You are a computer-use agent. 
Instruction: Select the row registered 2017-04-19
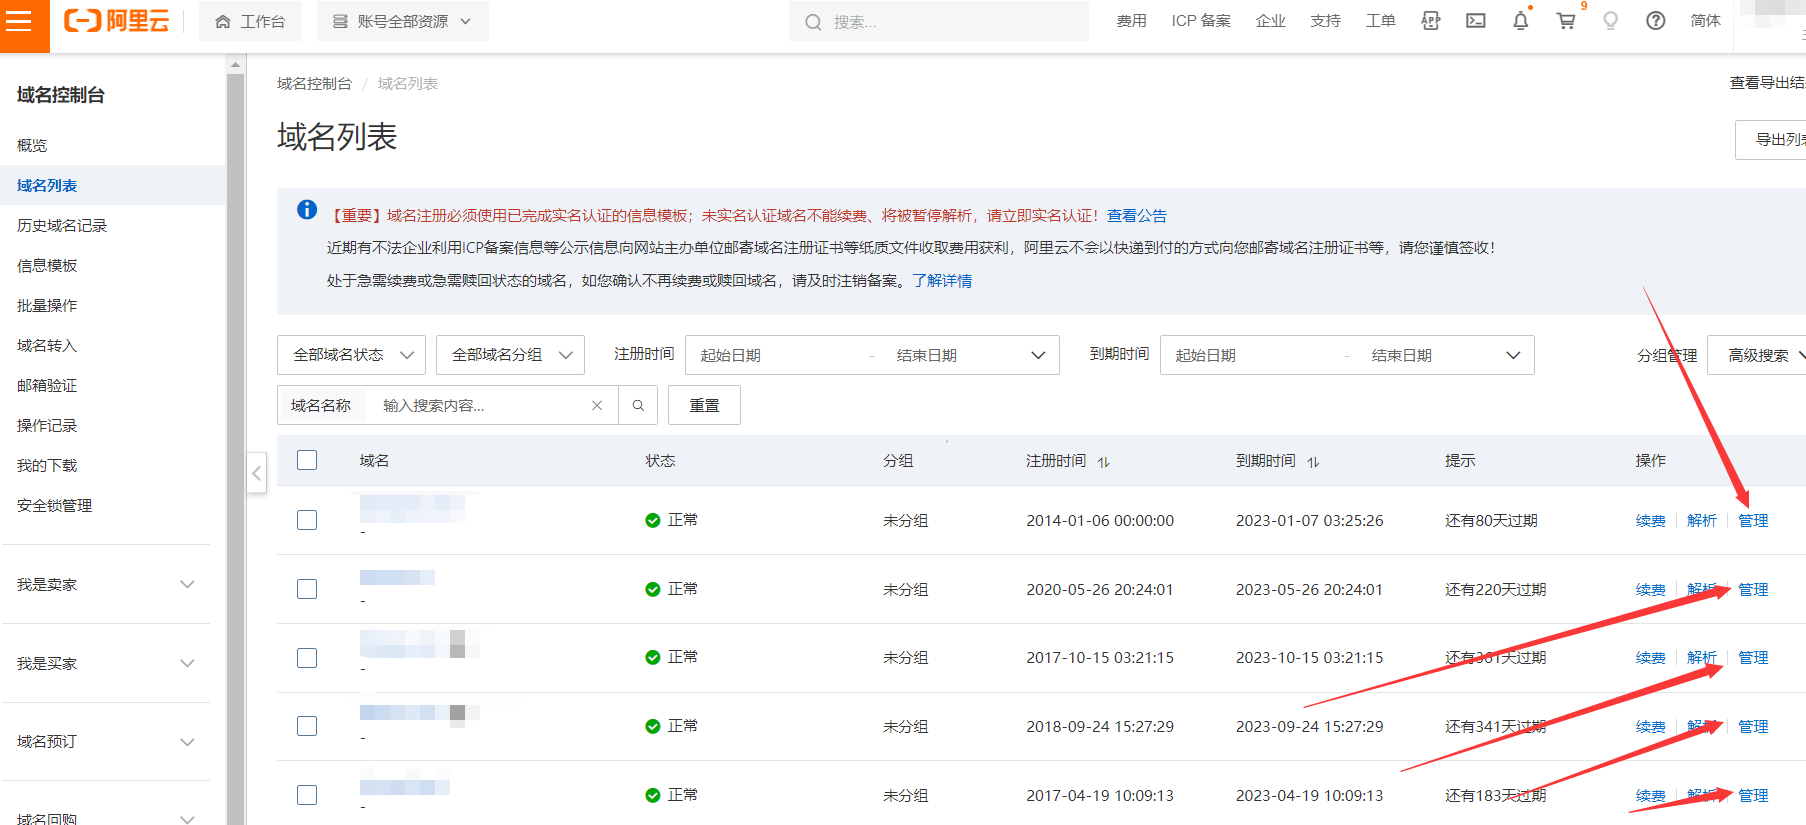(x=307, y=795)
